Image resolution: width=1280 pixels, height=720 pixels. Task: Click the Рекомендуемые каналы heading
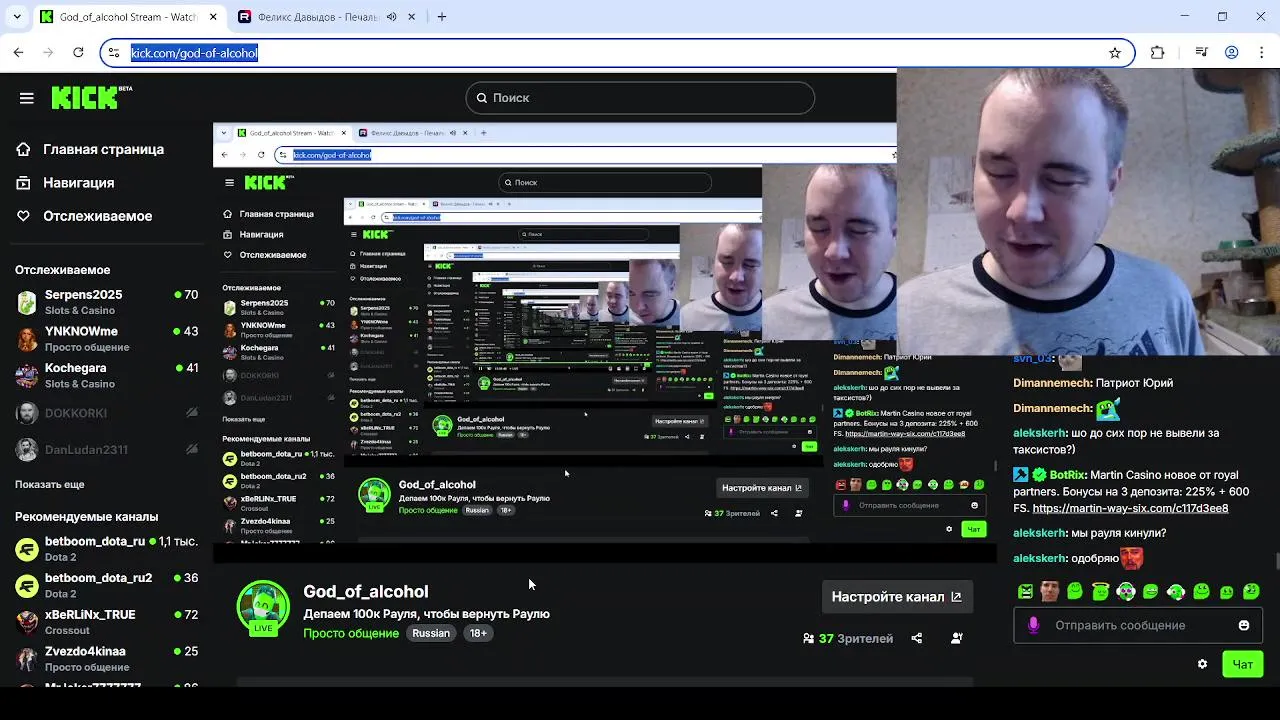pos(86,517)
